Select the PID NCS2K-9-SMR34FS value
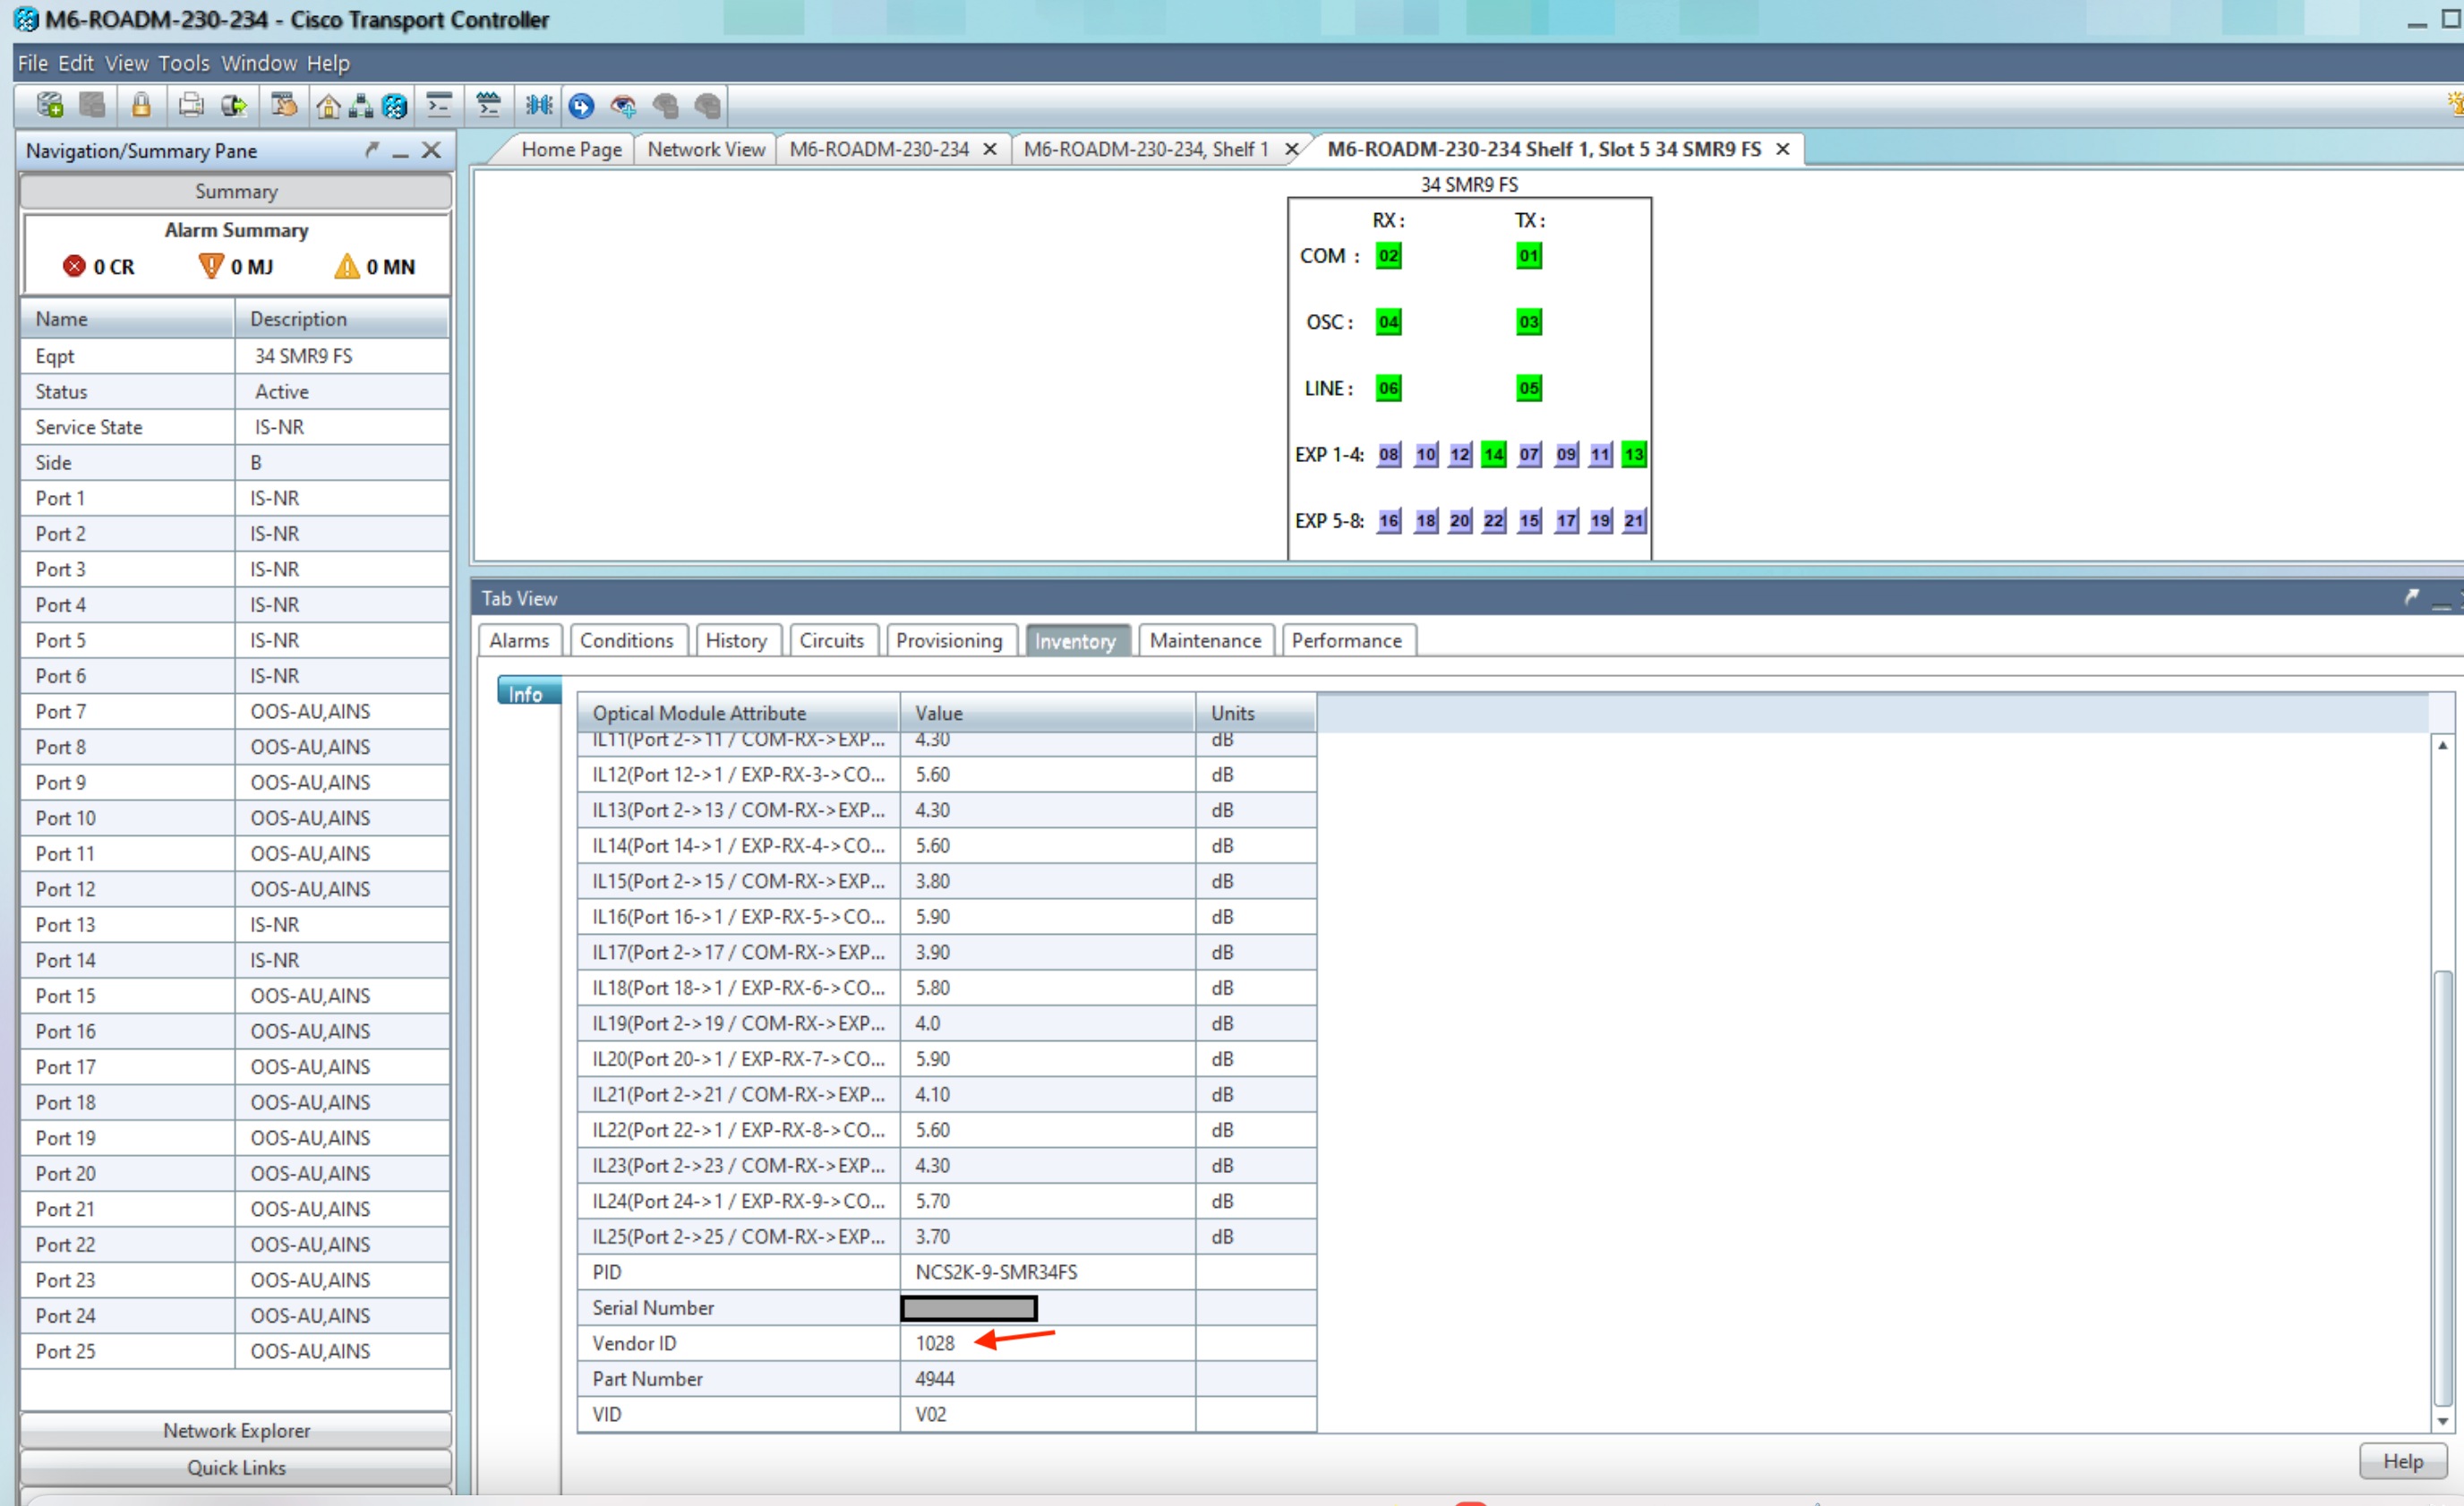This screenshot has width=2464, height=1506. point(996,1272)
